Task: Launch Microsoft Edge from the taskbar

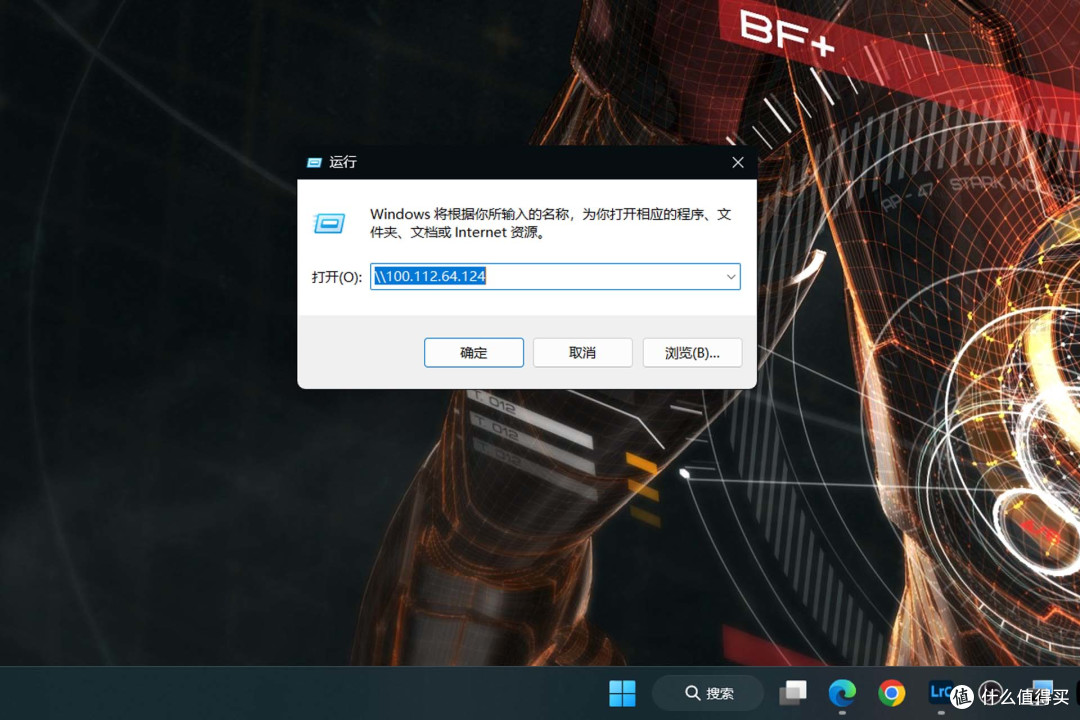Action: pos(842,693)
